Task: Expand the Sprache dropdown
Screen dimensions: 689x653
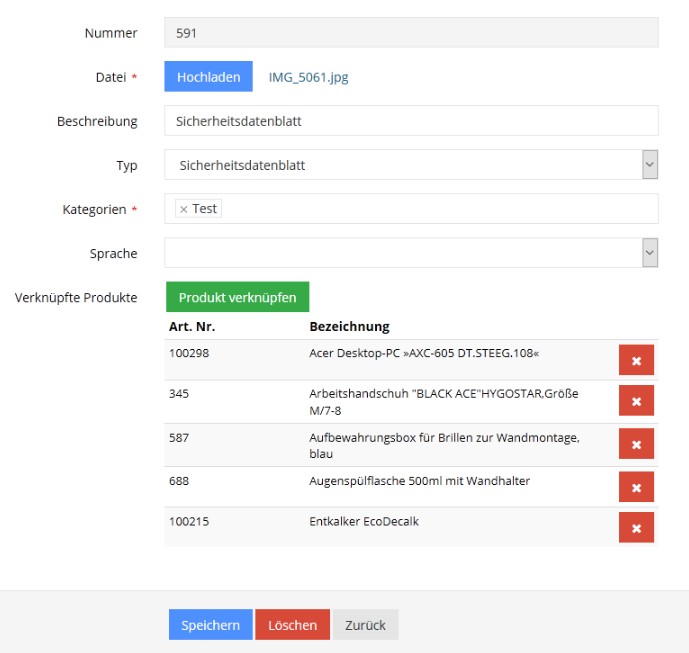Action: (649, 253)
